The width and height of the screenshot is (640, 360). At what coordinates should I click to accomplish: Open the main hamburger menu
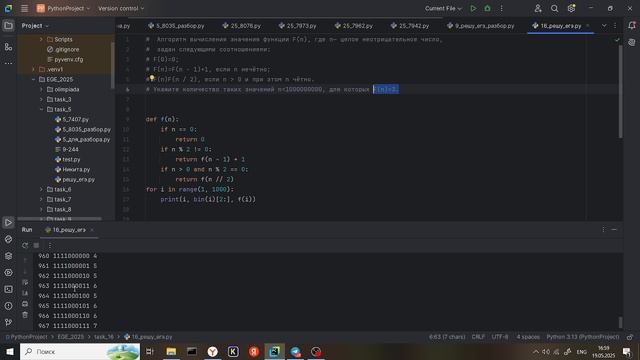(24, 8)
